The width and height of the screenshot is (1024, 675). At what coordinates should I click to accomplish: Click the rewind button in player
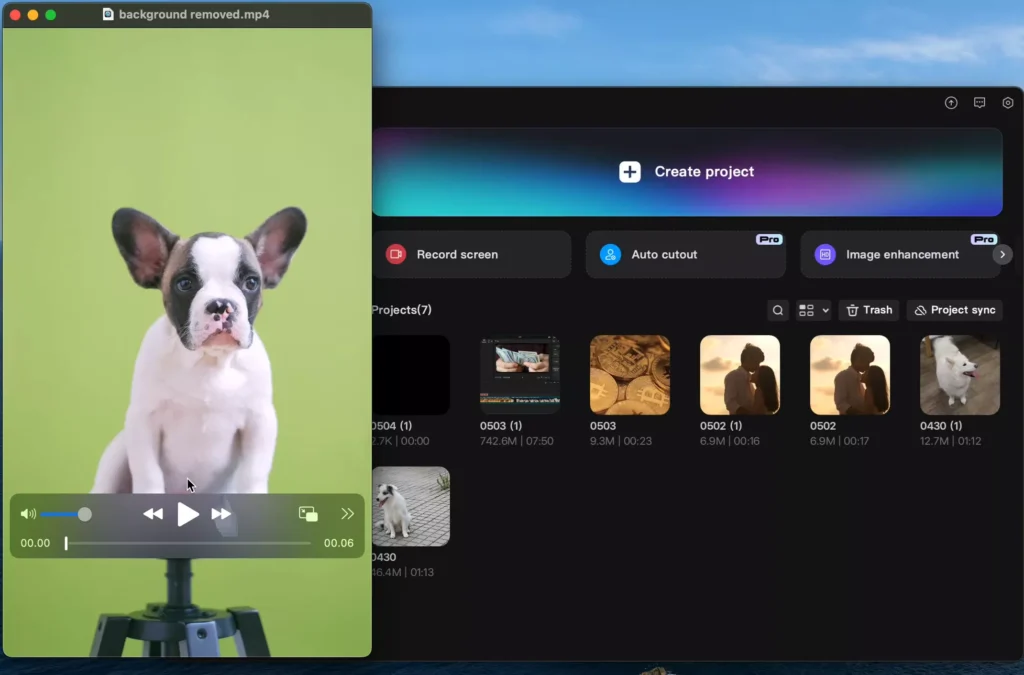coord(153,514)
